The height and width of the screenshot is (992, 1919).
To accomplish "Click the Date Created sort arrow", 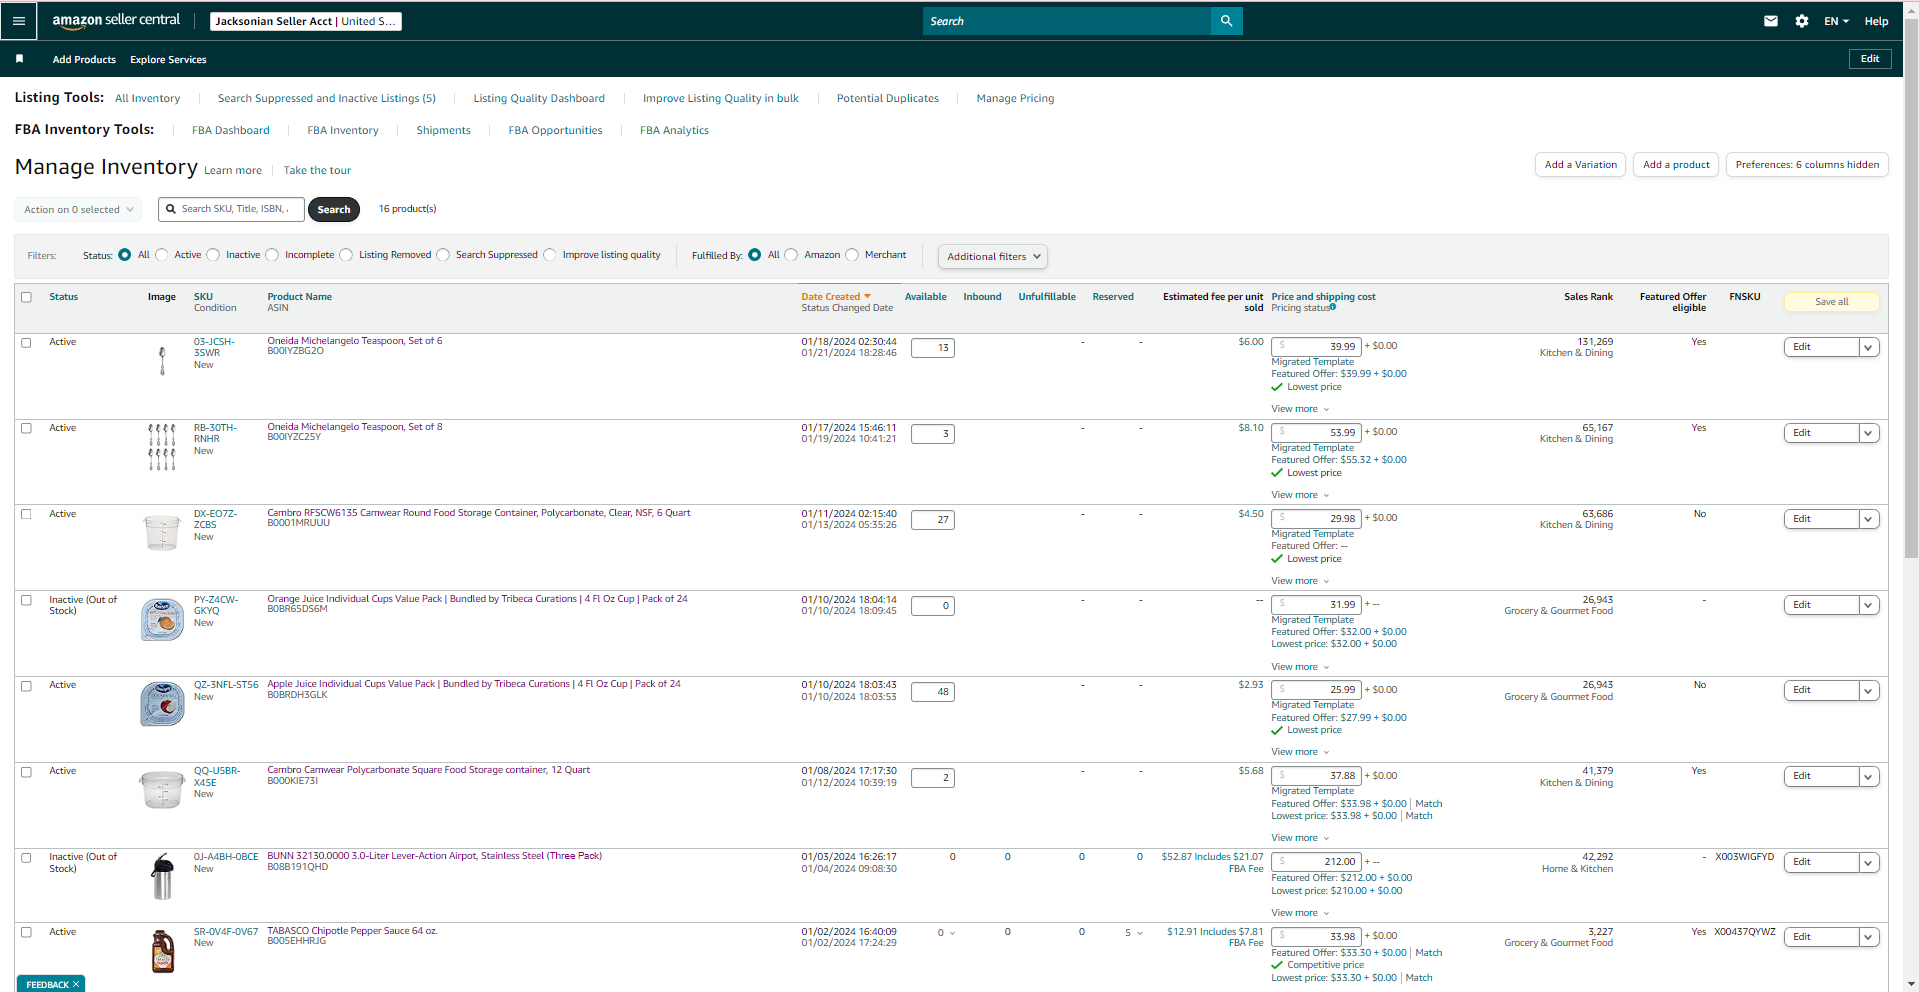I will pos(867,297).
